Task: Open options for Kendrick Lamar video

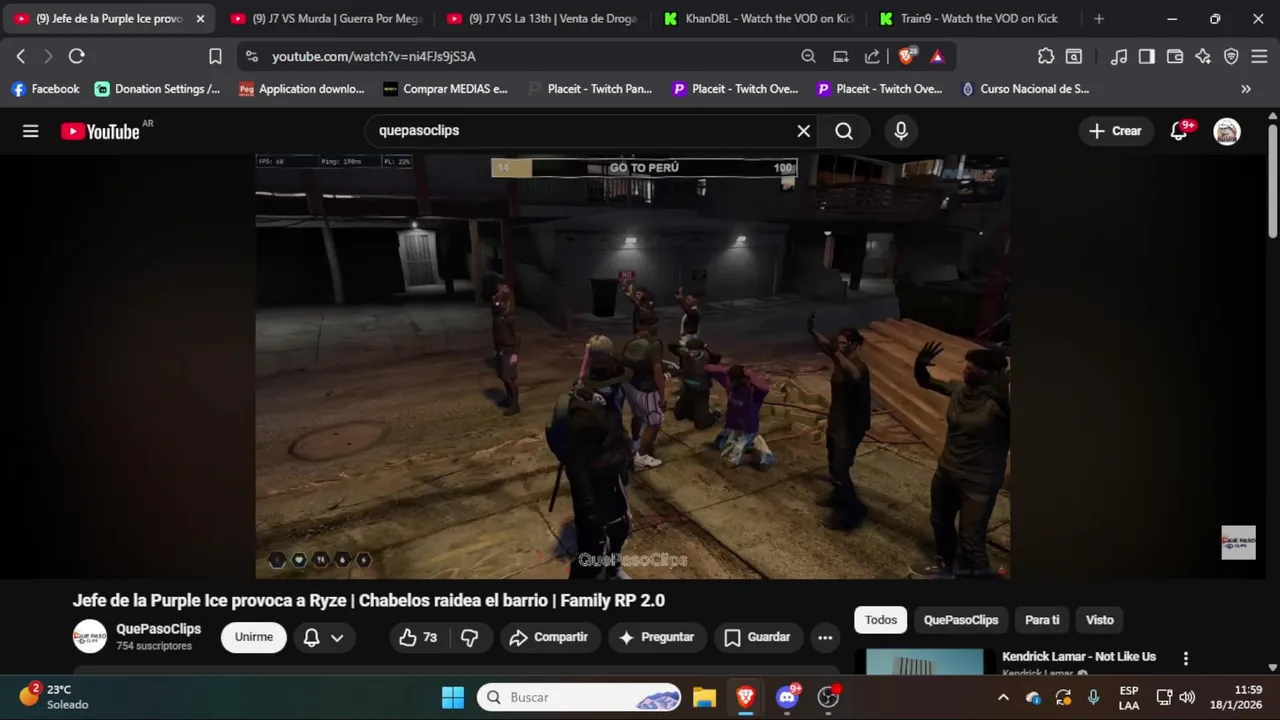Action: (1186, 658)
